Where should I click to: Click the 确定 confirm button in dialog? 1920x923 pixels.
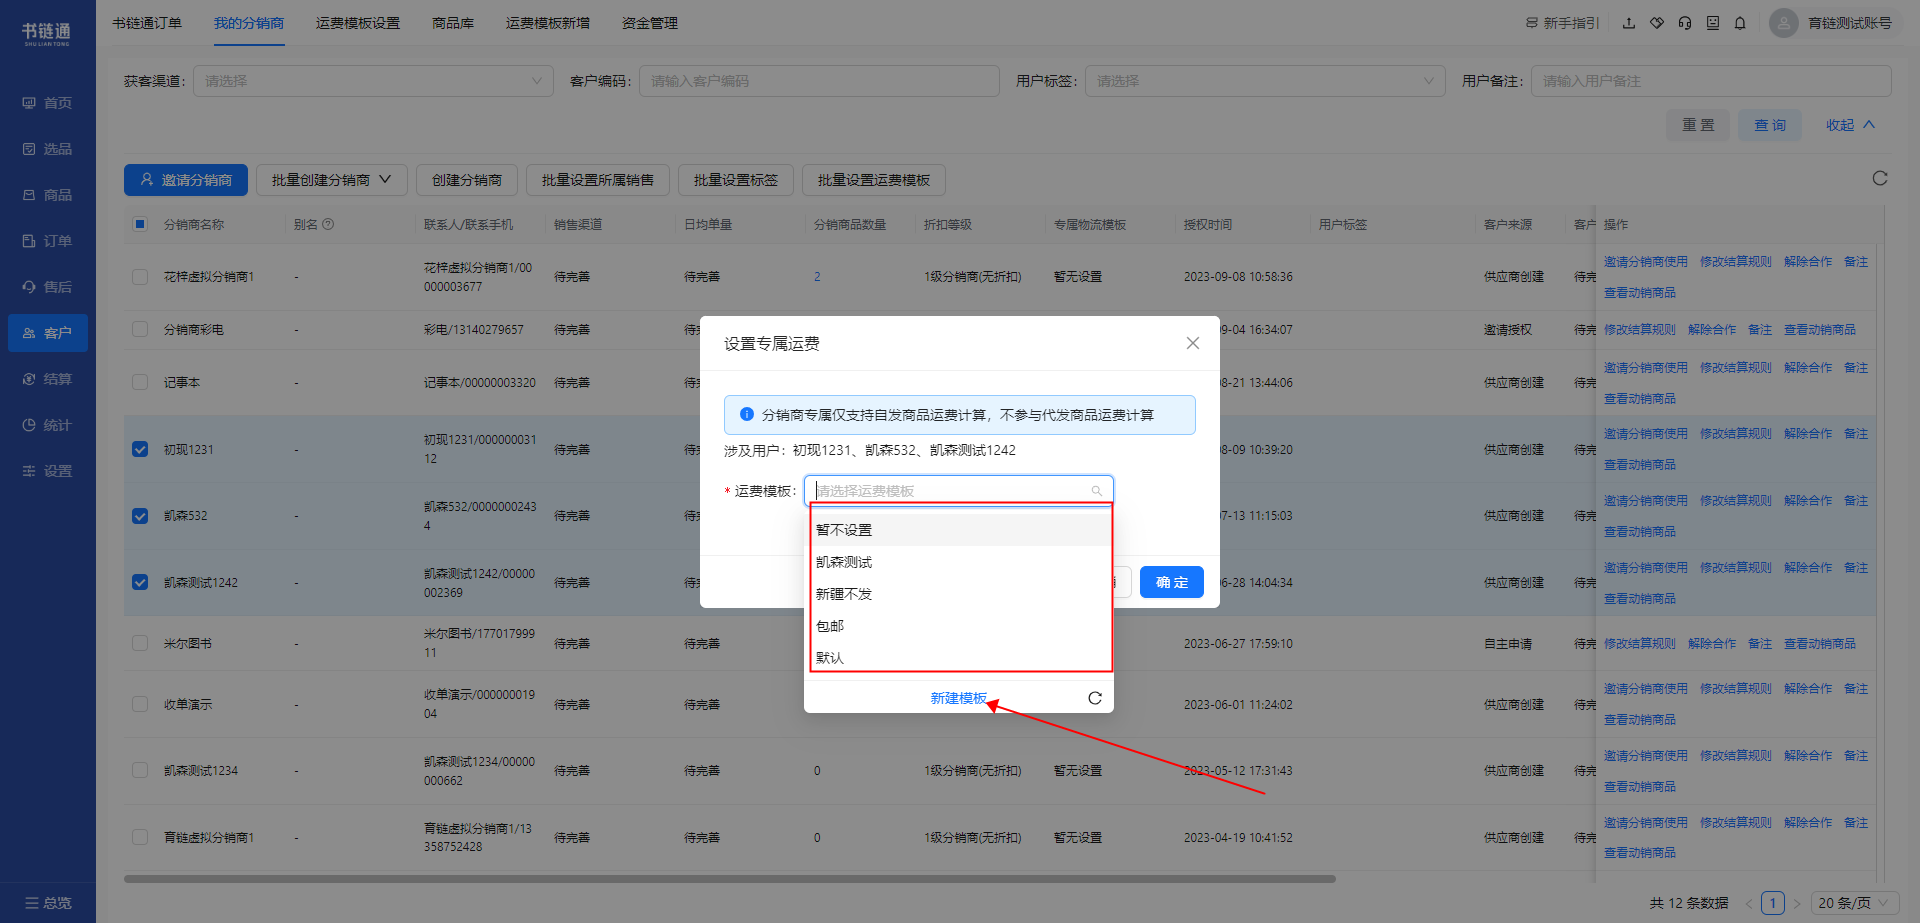coord(1172,582)
